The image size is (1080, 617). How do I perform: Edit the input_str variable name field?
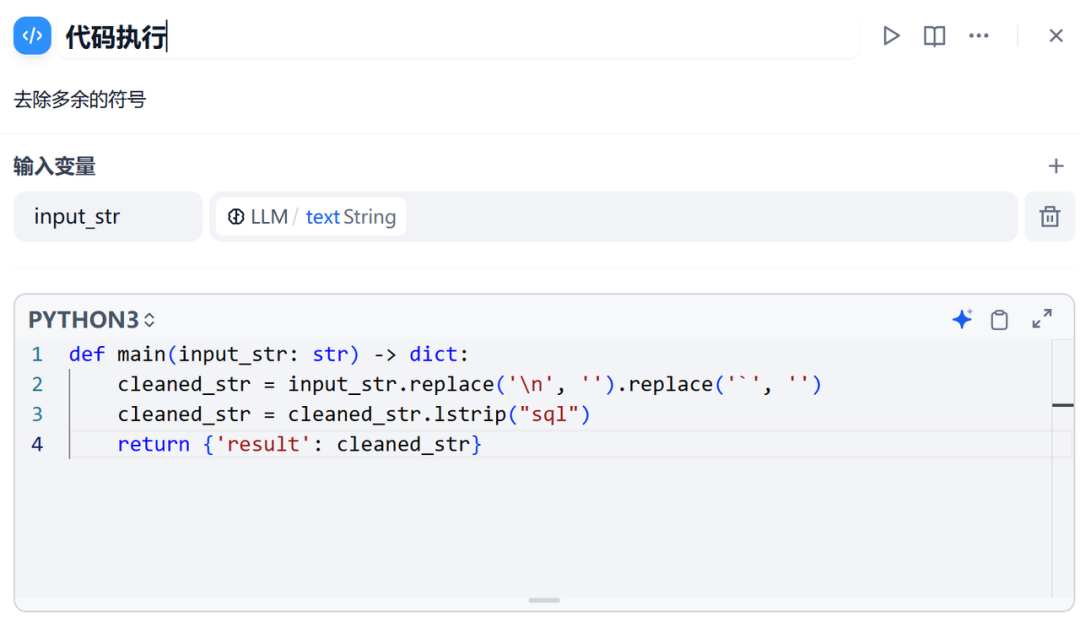click(108, 217)
